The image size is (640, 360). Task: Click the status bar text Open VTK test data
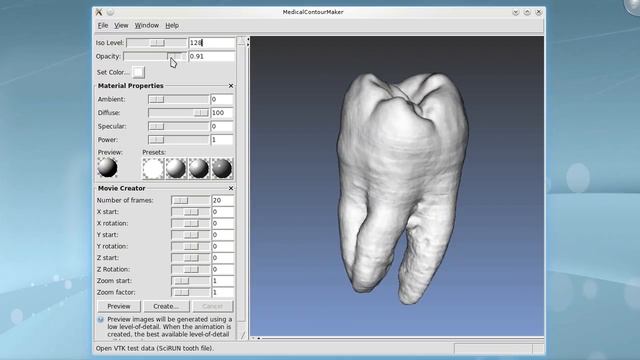(x=155, y=348)
